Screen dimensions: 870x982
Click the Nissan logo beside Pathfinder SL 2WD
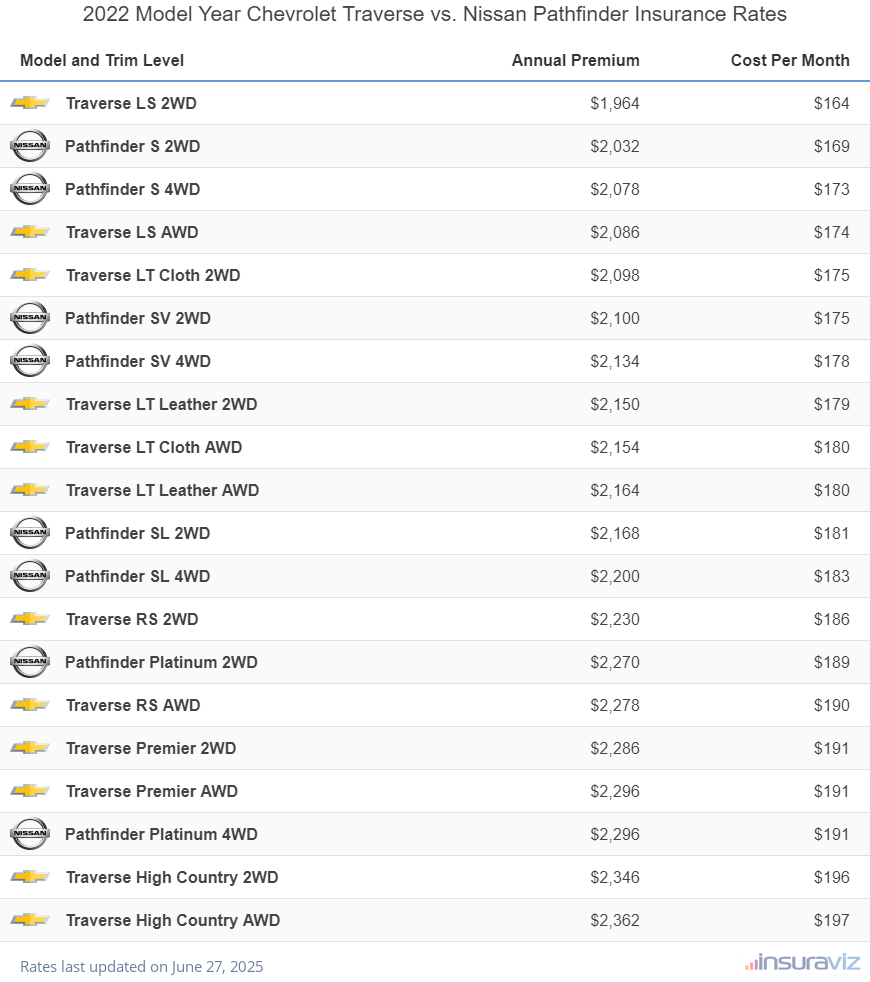pos(30,533)
